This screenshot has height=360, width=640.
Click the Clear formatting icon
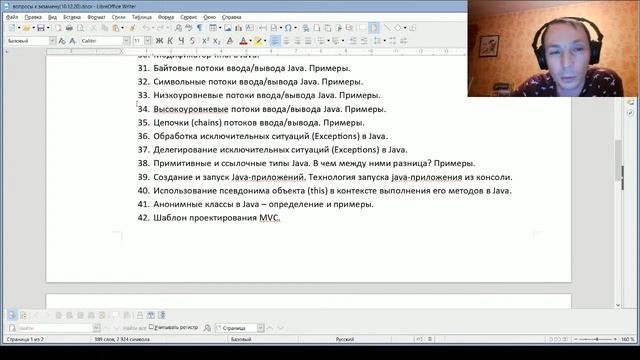point(230,41)
